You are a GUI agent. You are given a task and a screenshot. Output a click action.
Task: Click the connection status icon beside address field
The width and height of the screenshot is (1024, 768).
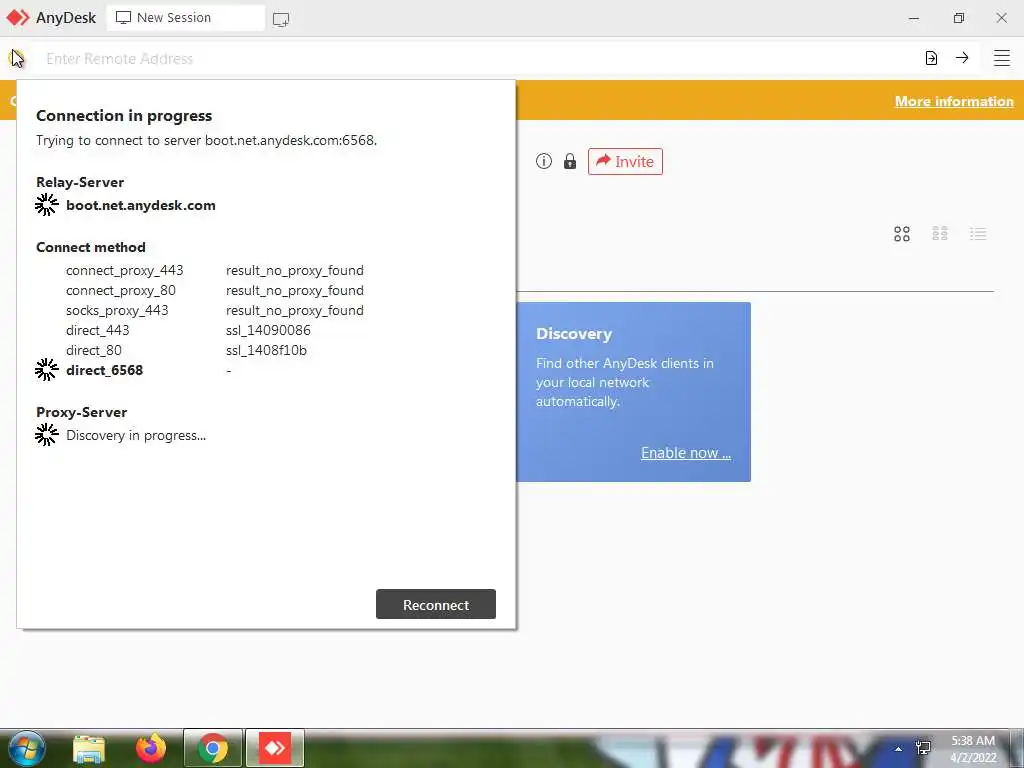(16, 58)
